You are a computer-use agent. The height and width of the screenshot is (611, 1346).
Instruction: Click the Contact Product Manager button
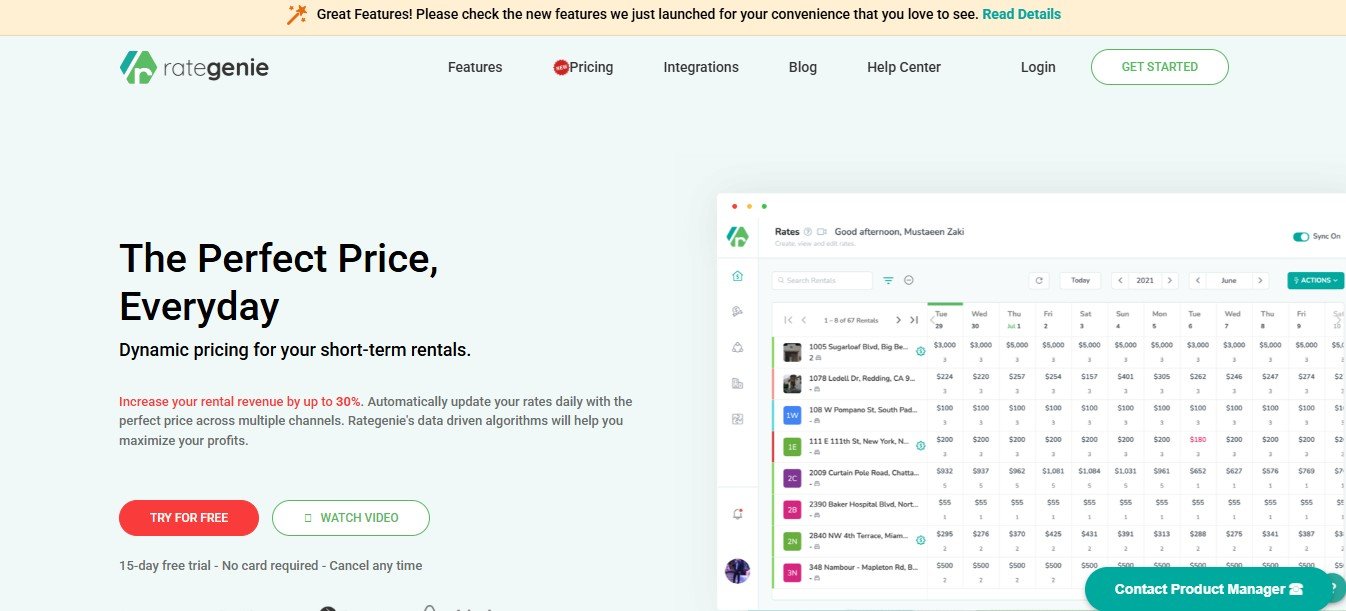1208,589
